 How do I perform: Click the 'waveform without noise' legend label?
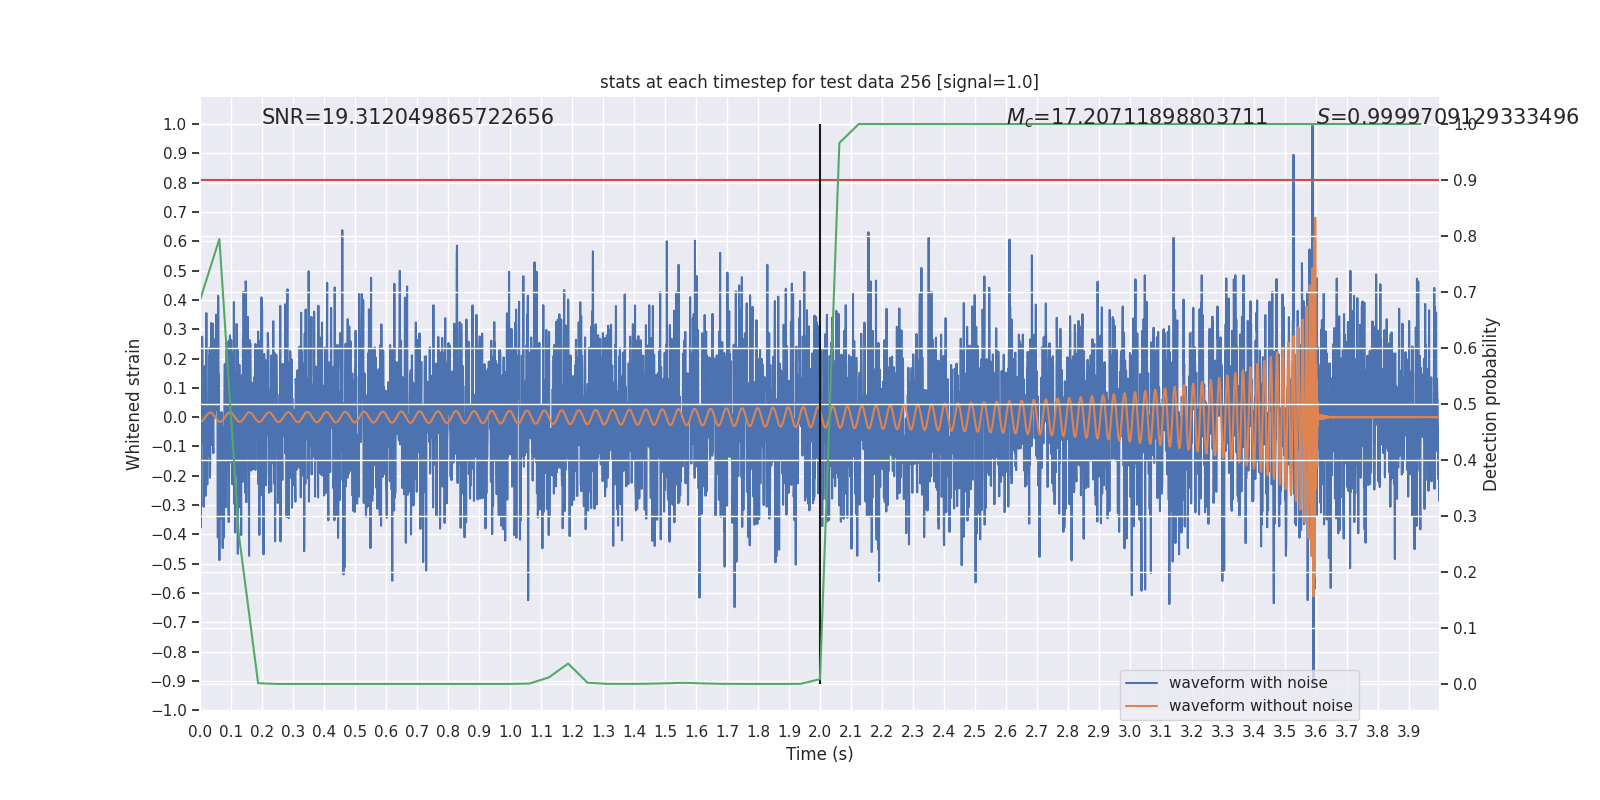(1259, 706)
